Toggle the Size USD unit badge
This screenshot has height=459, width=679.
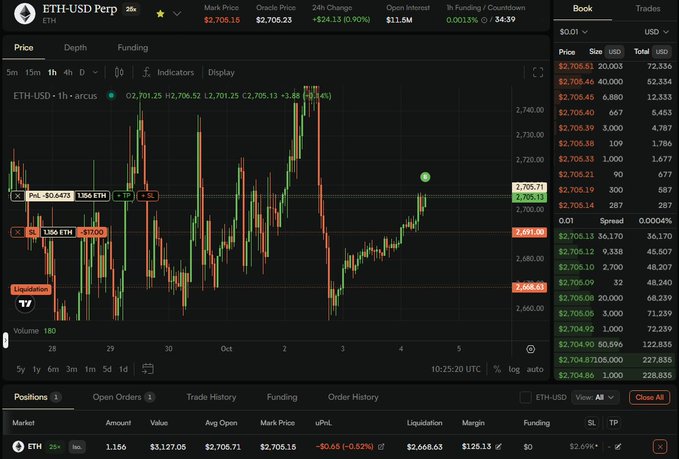(614, 52)
